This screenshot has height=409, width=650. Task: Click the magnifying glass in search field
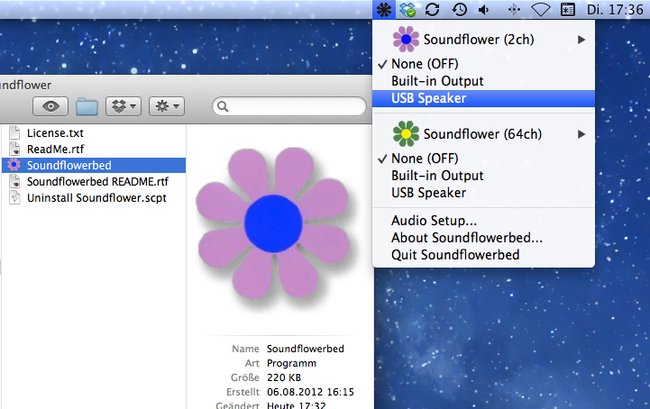pos(223,106)
